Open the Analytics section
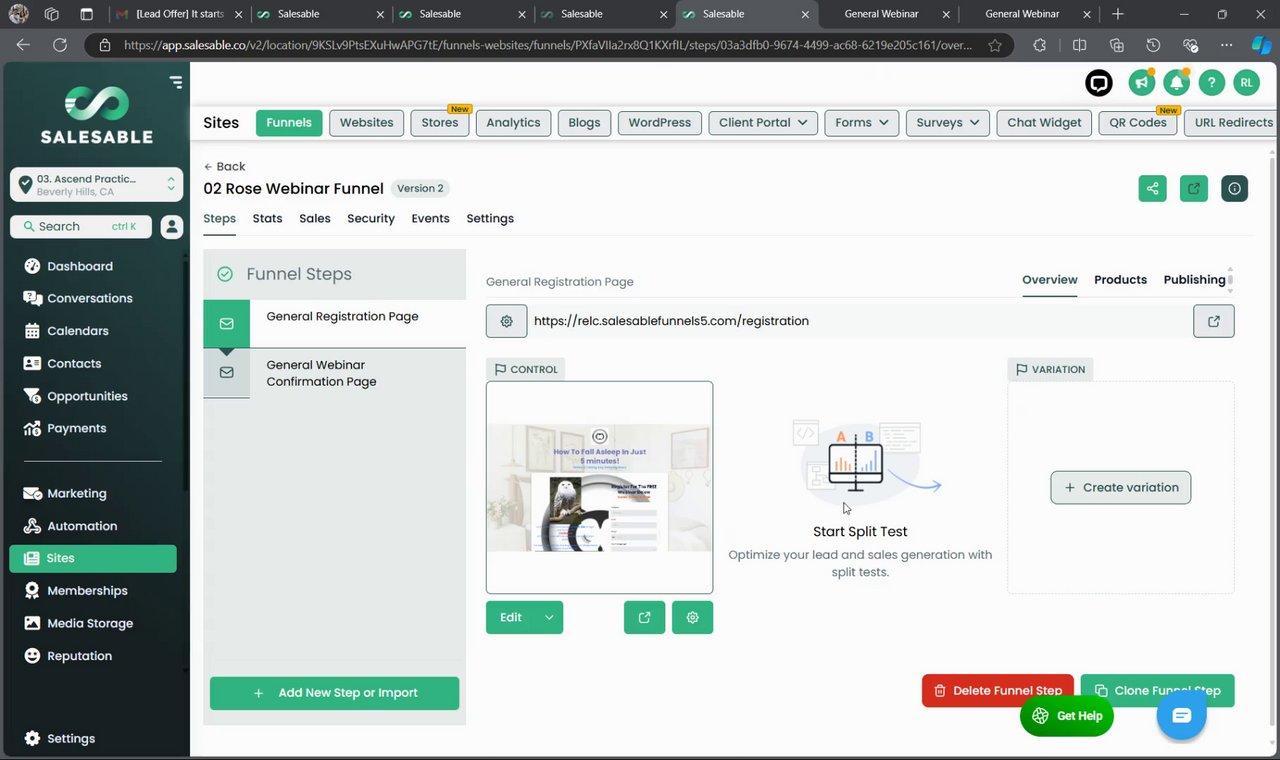 [513, 122]
